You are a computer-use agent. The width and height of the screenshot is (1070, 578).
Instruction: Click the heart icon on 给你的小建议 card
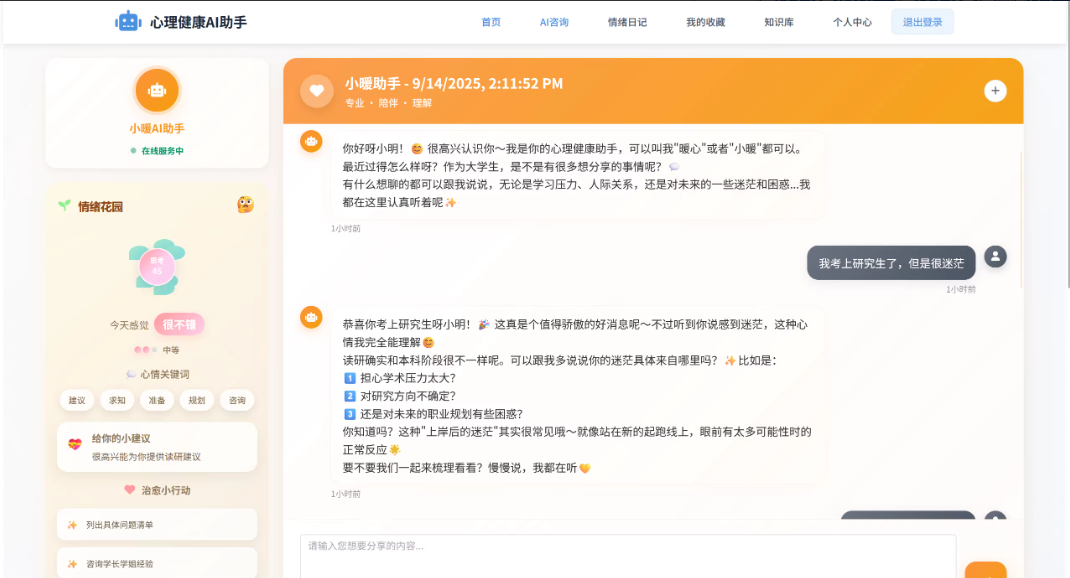pos(72,442)
